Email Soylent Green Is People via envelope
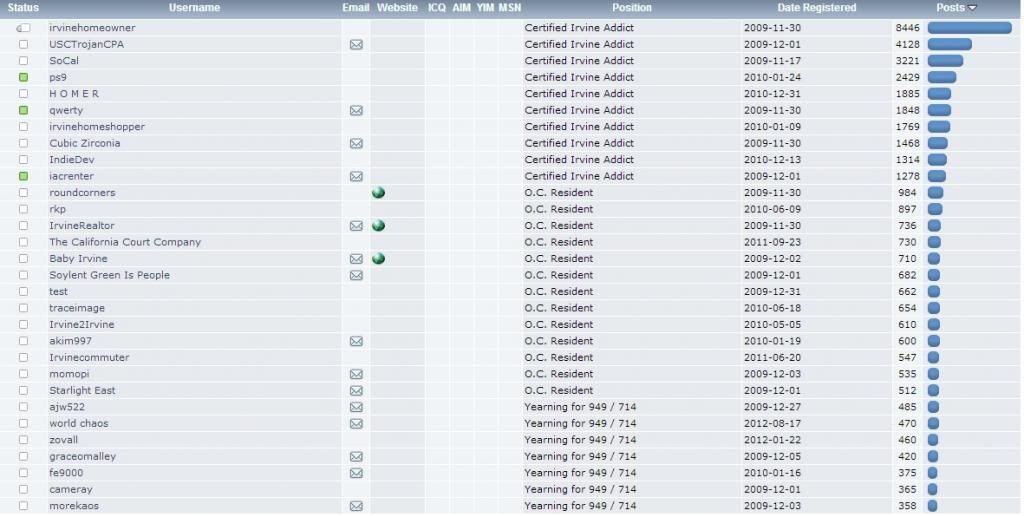This screenshot has width=1024, height=516. [x=356, y=275]
